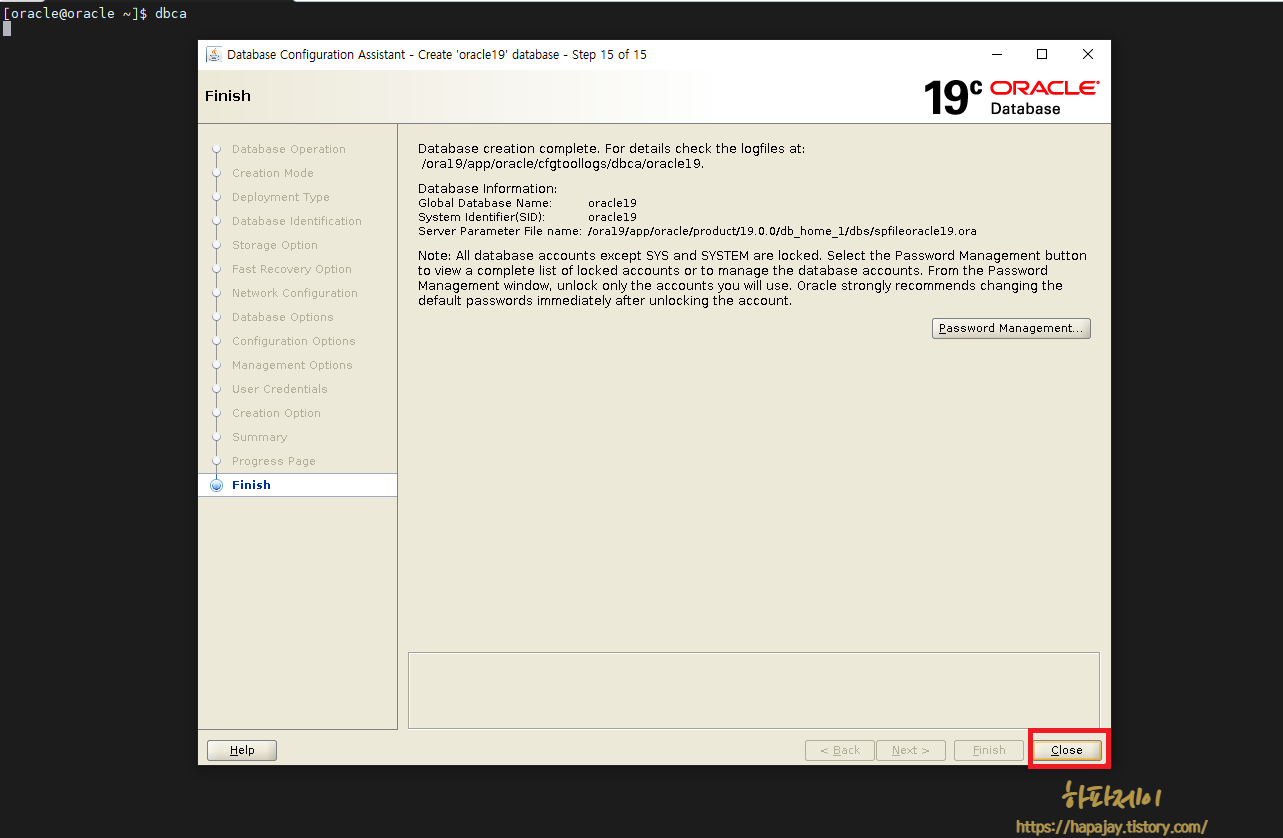
Task: Click the Java icon in title bar
Action: click(213, 54)
